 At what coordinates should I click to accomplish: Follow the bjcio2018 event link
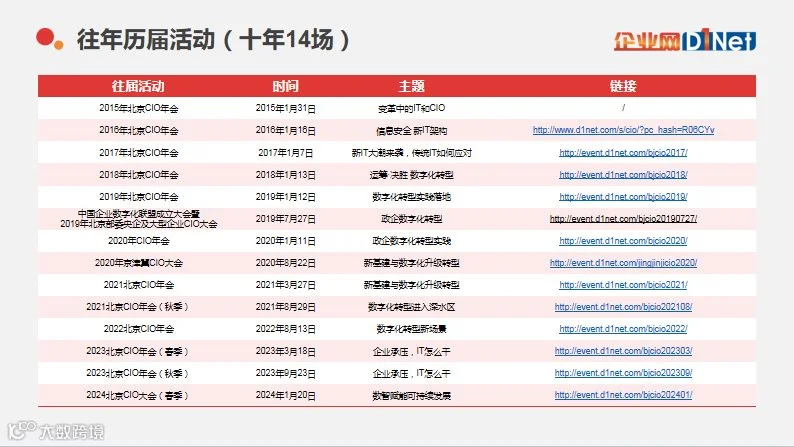click(x=623, y=175)
